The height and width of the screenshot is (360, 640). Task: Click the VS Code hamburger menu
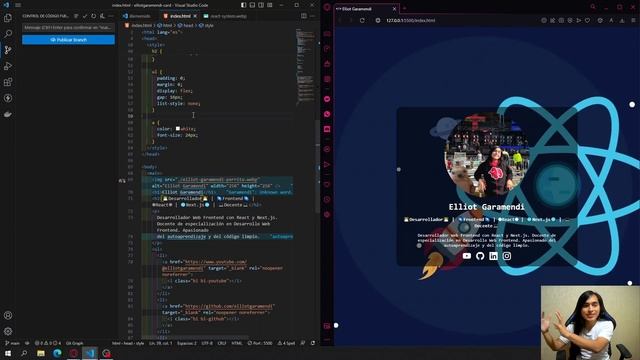(x=18, y=5)
